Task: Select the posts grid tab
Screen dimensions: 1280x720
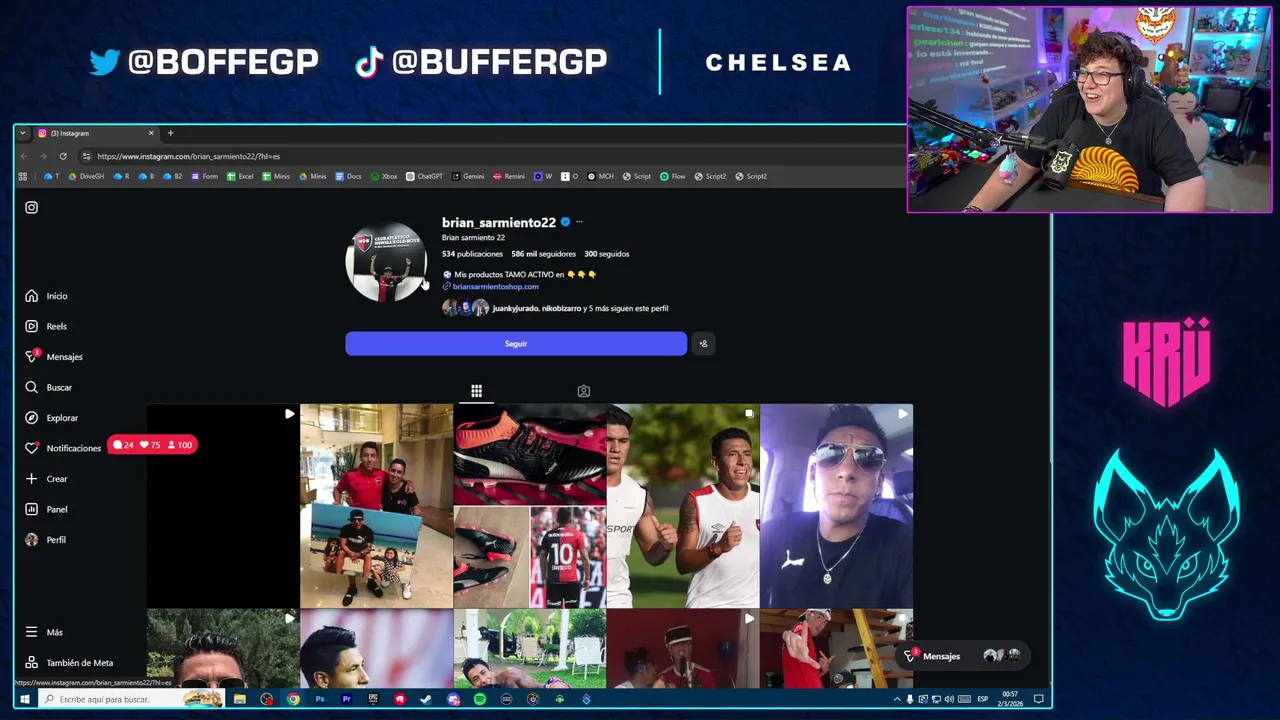Action: (x=476, y=391)
